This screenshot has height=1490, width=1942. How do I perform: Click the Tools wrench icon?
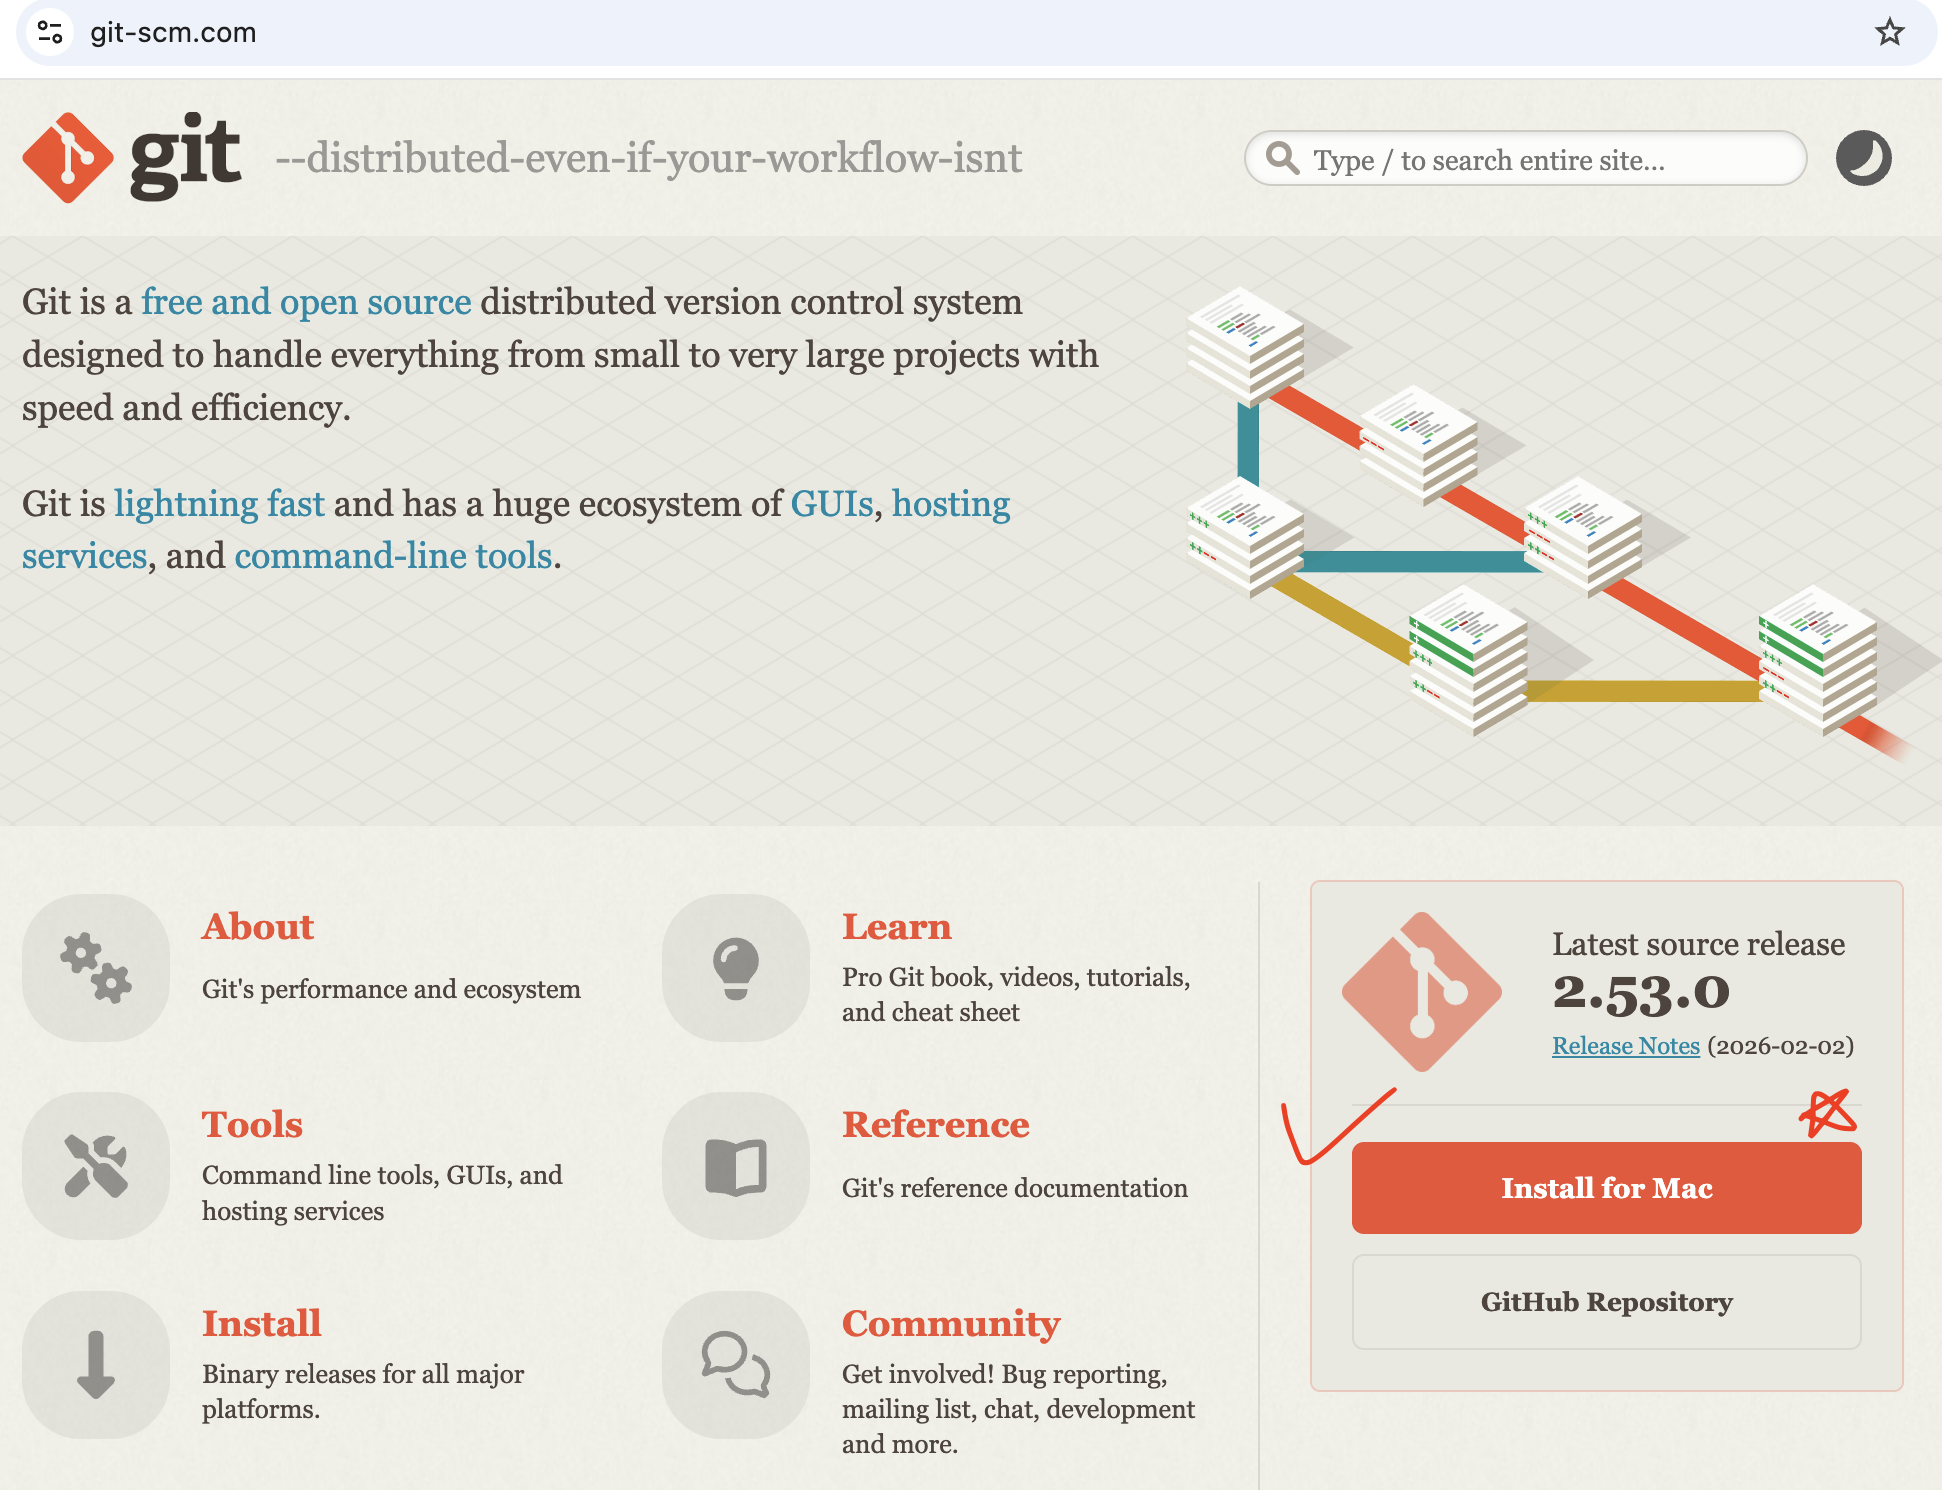coord(96,1165)
